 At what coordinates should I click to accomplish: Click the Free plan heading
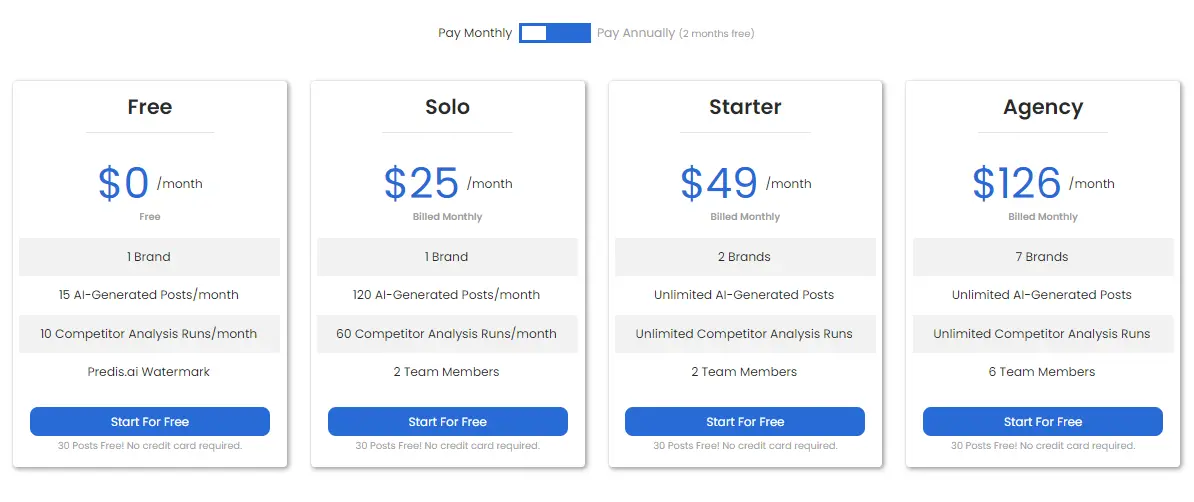click(x=150, y=107)
